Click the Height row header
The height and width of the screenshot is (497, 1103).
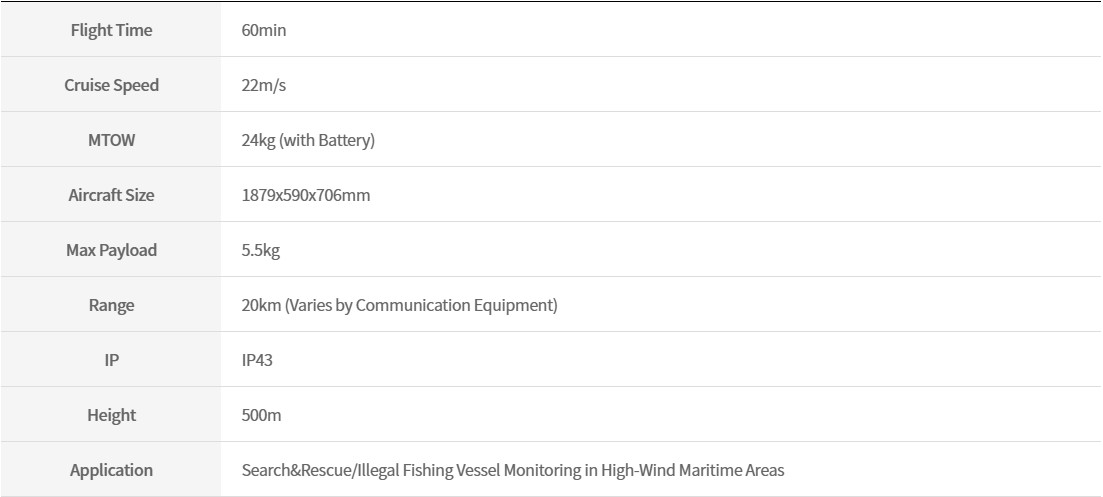[111, 415]
